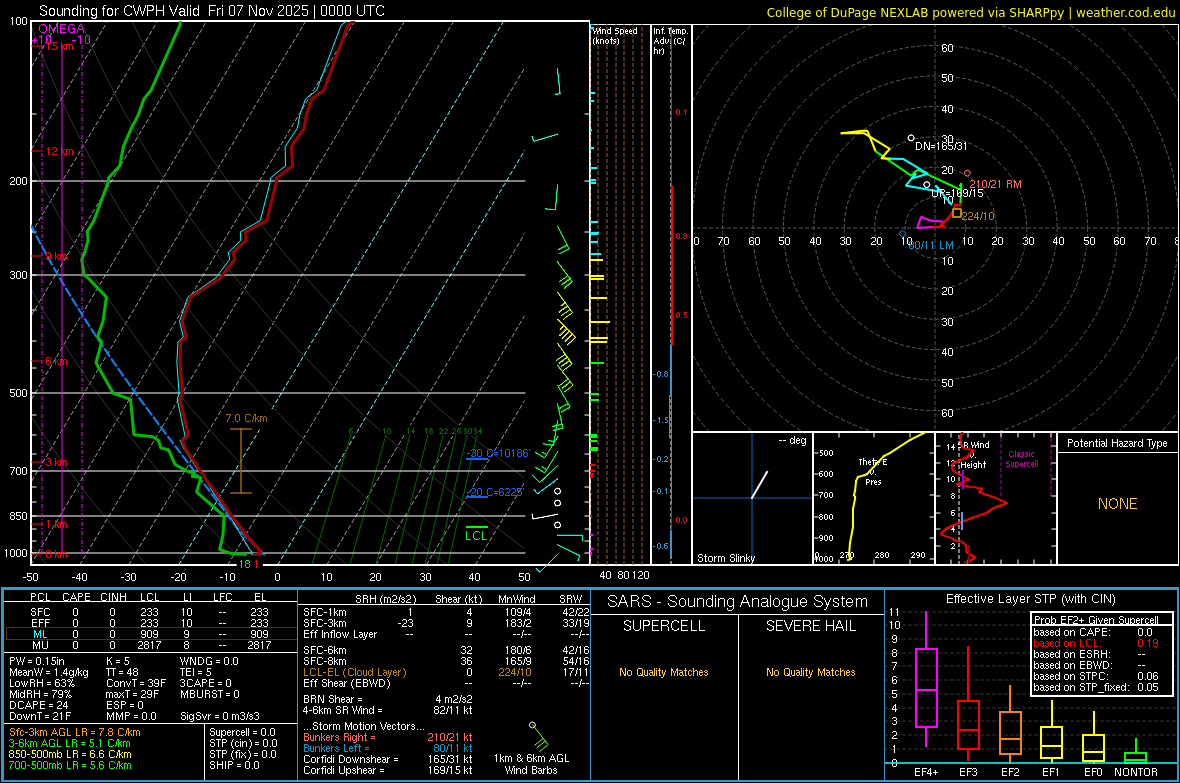The width and height of the screenshot is (1180, 783).
Task: Click Corfidi Upshear = 169/15 kt
Action: (x=388, y=770)
